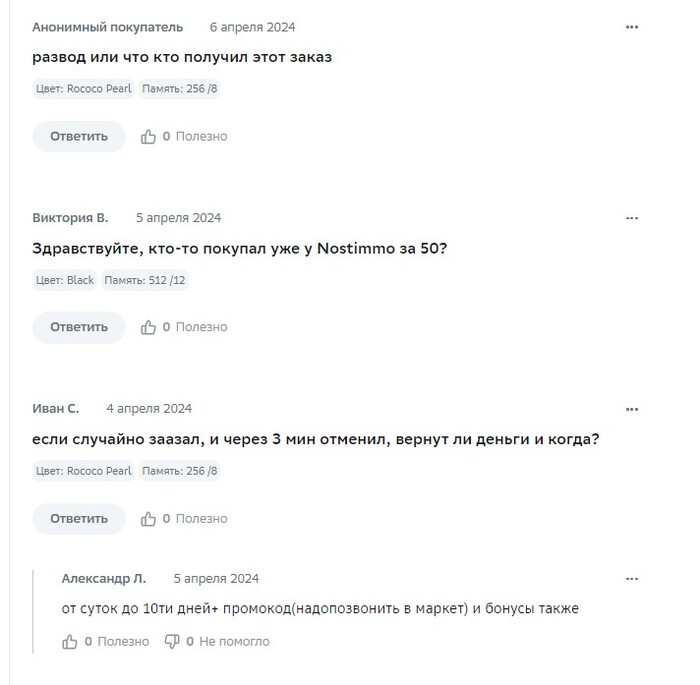Click Ответить under Виктория В. question
The image size is (700, 685).
(x=79, y=327)
